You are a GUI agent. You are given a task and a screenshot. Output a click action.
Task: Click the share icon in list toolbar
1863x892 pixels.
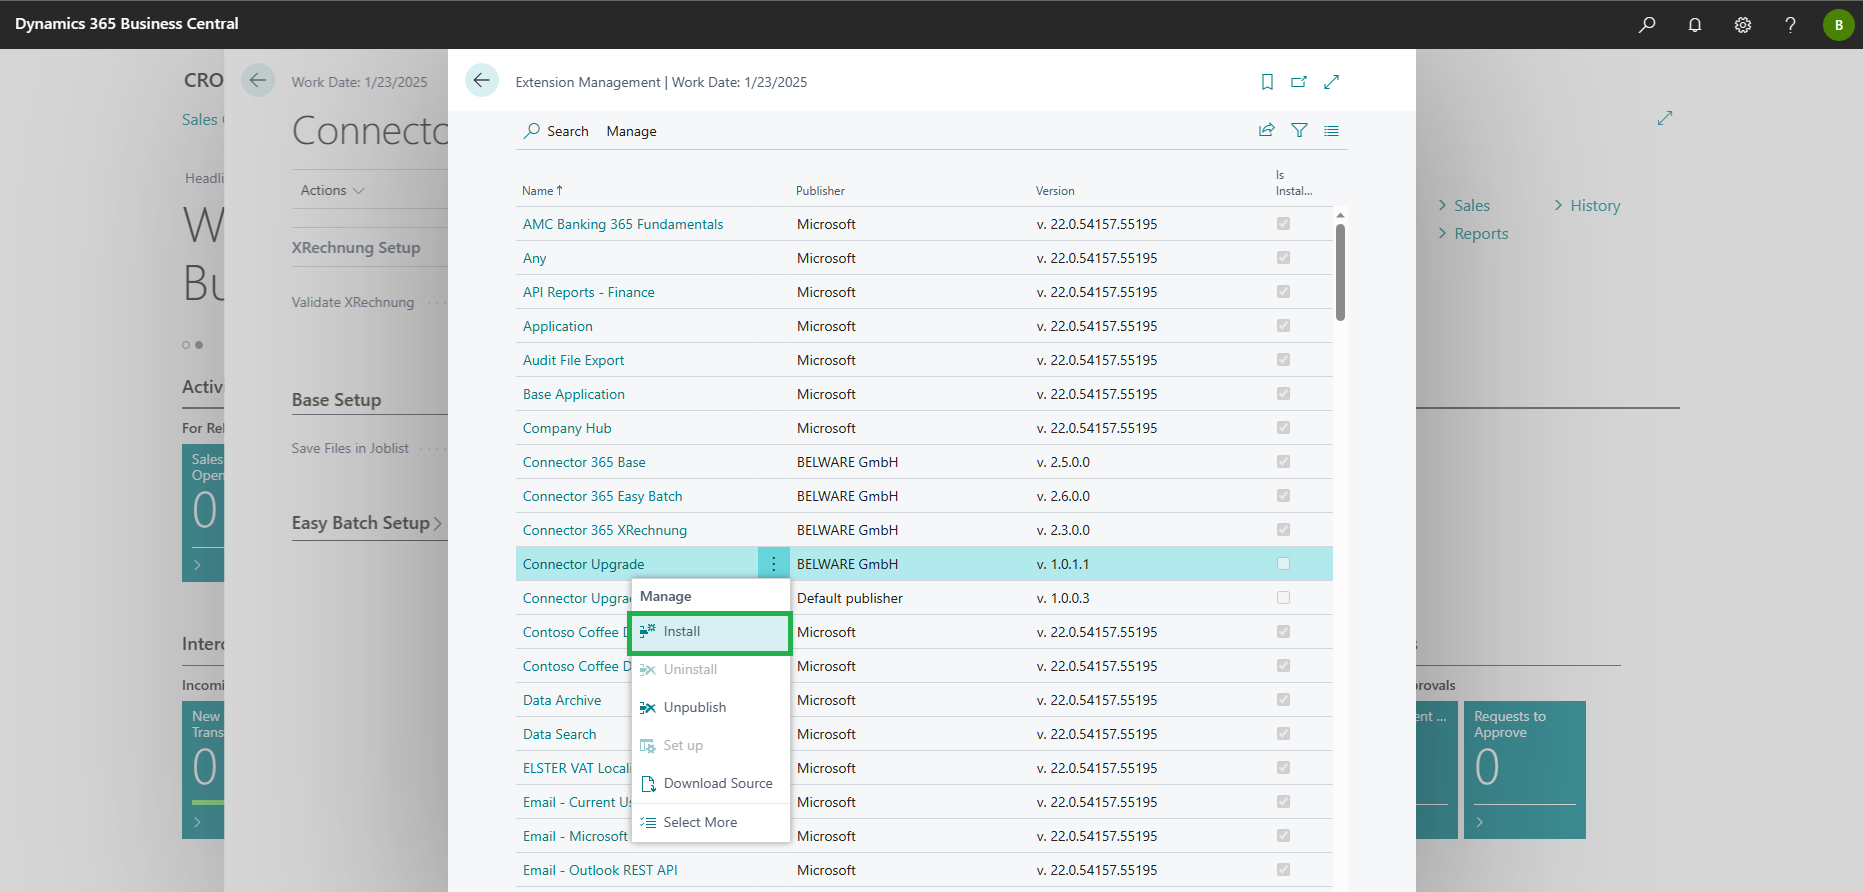pos(1266,130)
